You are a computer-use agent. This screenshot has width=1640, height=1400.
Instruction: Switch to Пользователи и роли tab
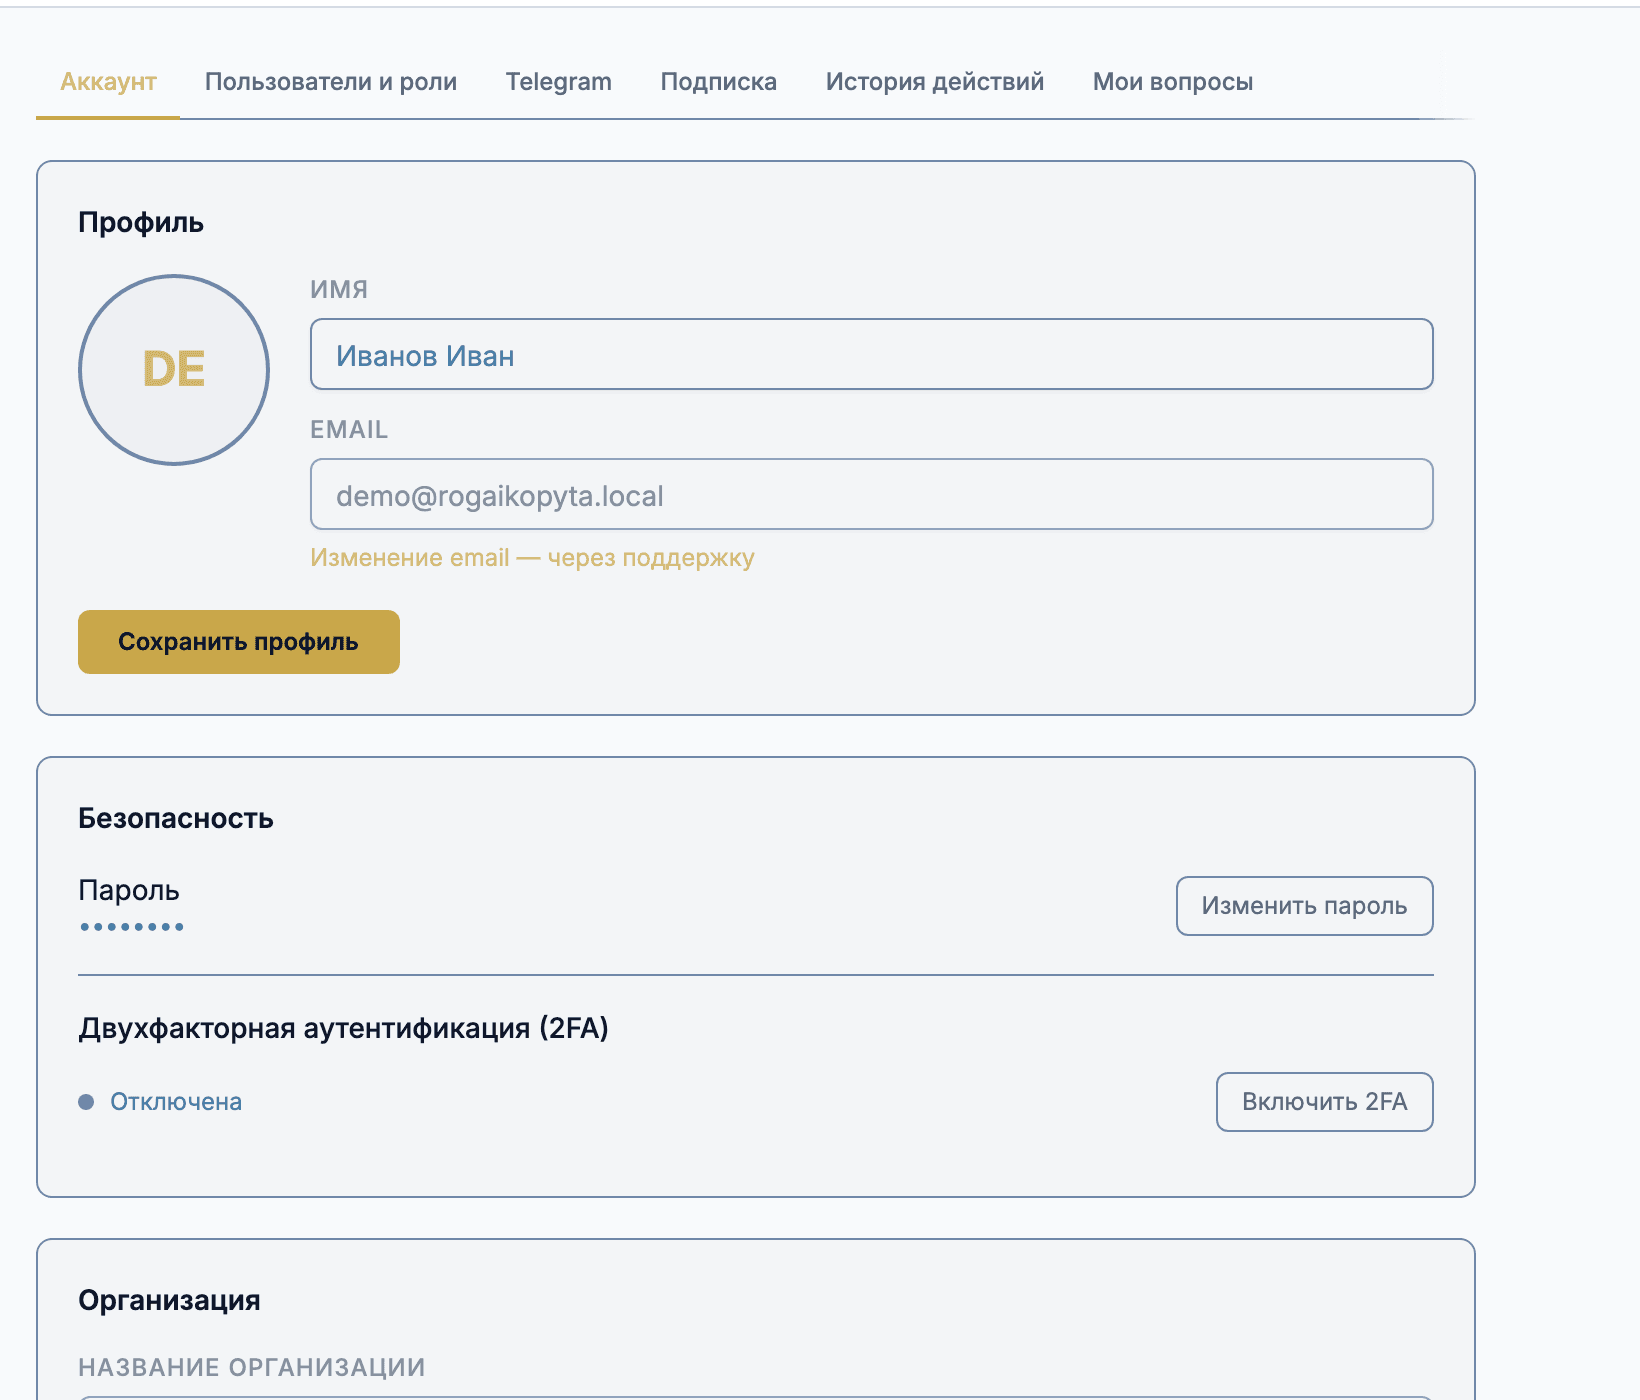(x=331, y=82)
